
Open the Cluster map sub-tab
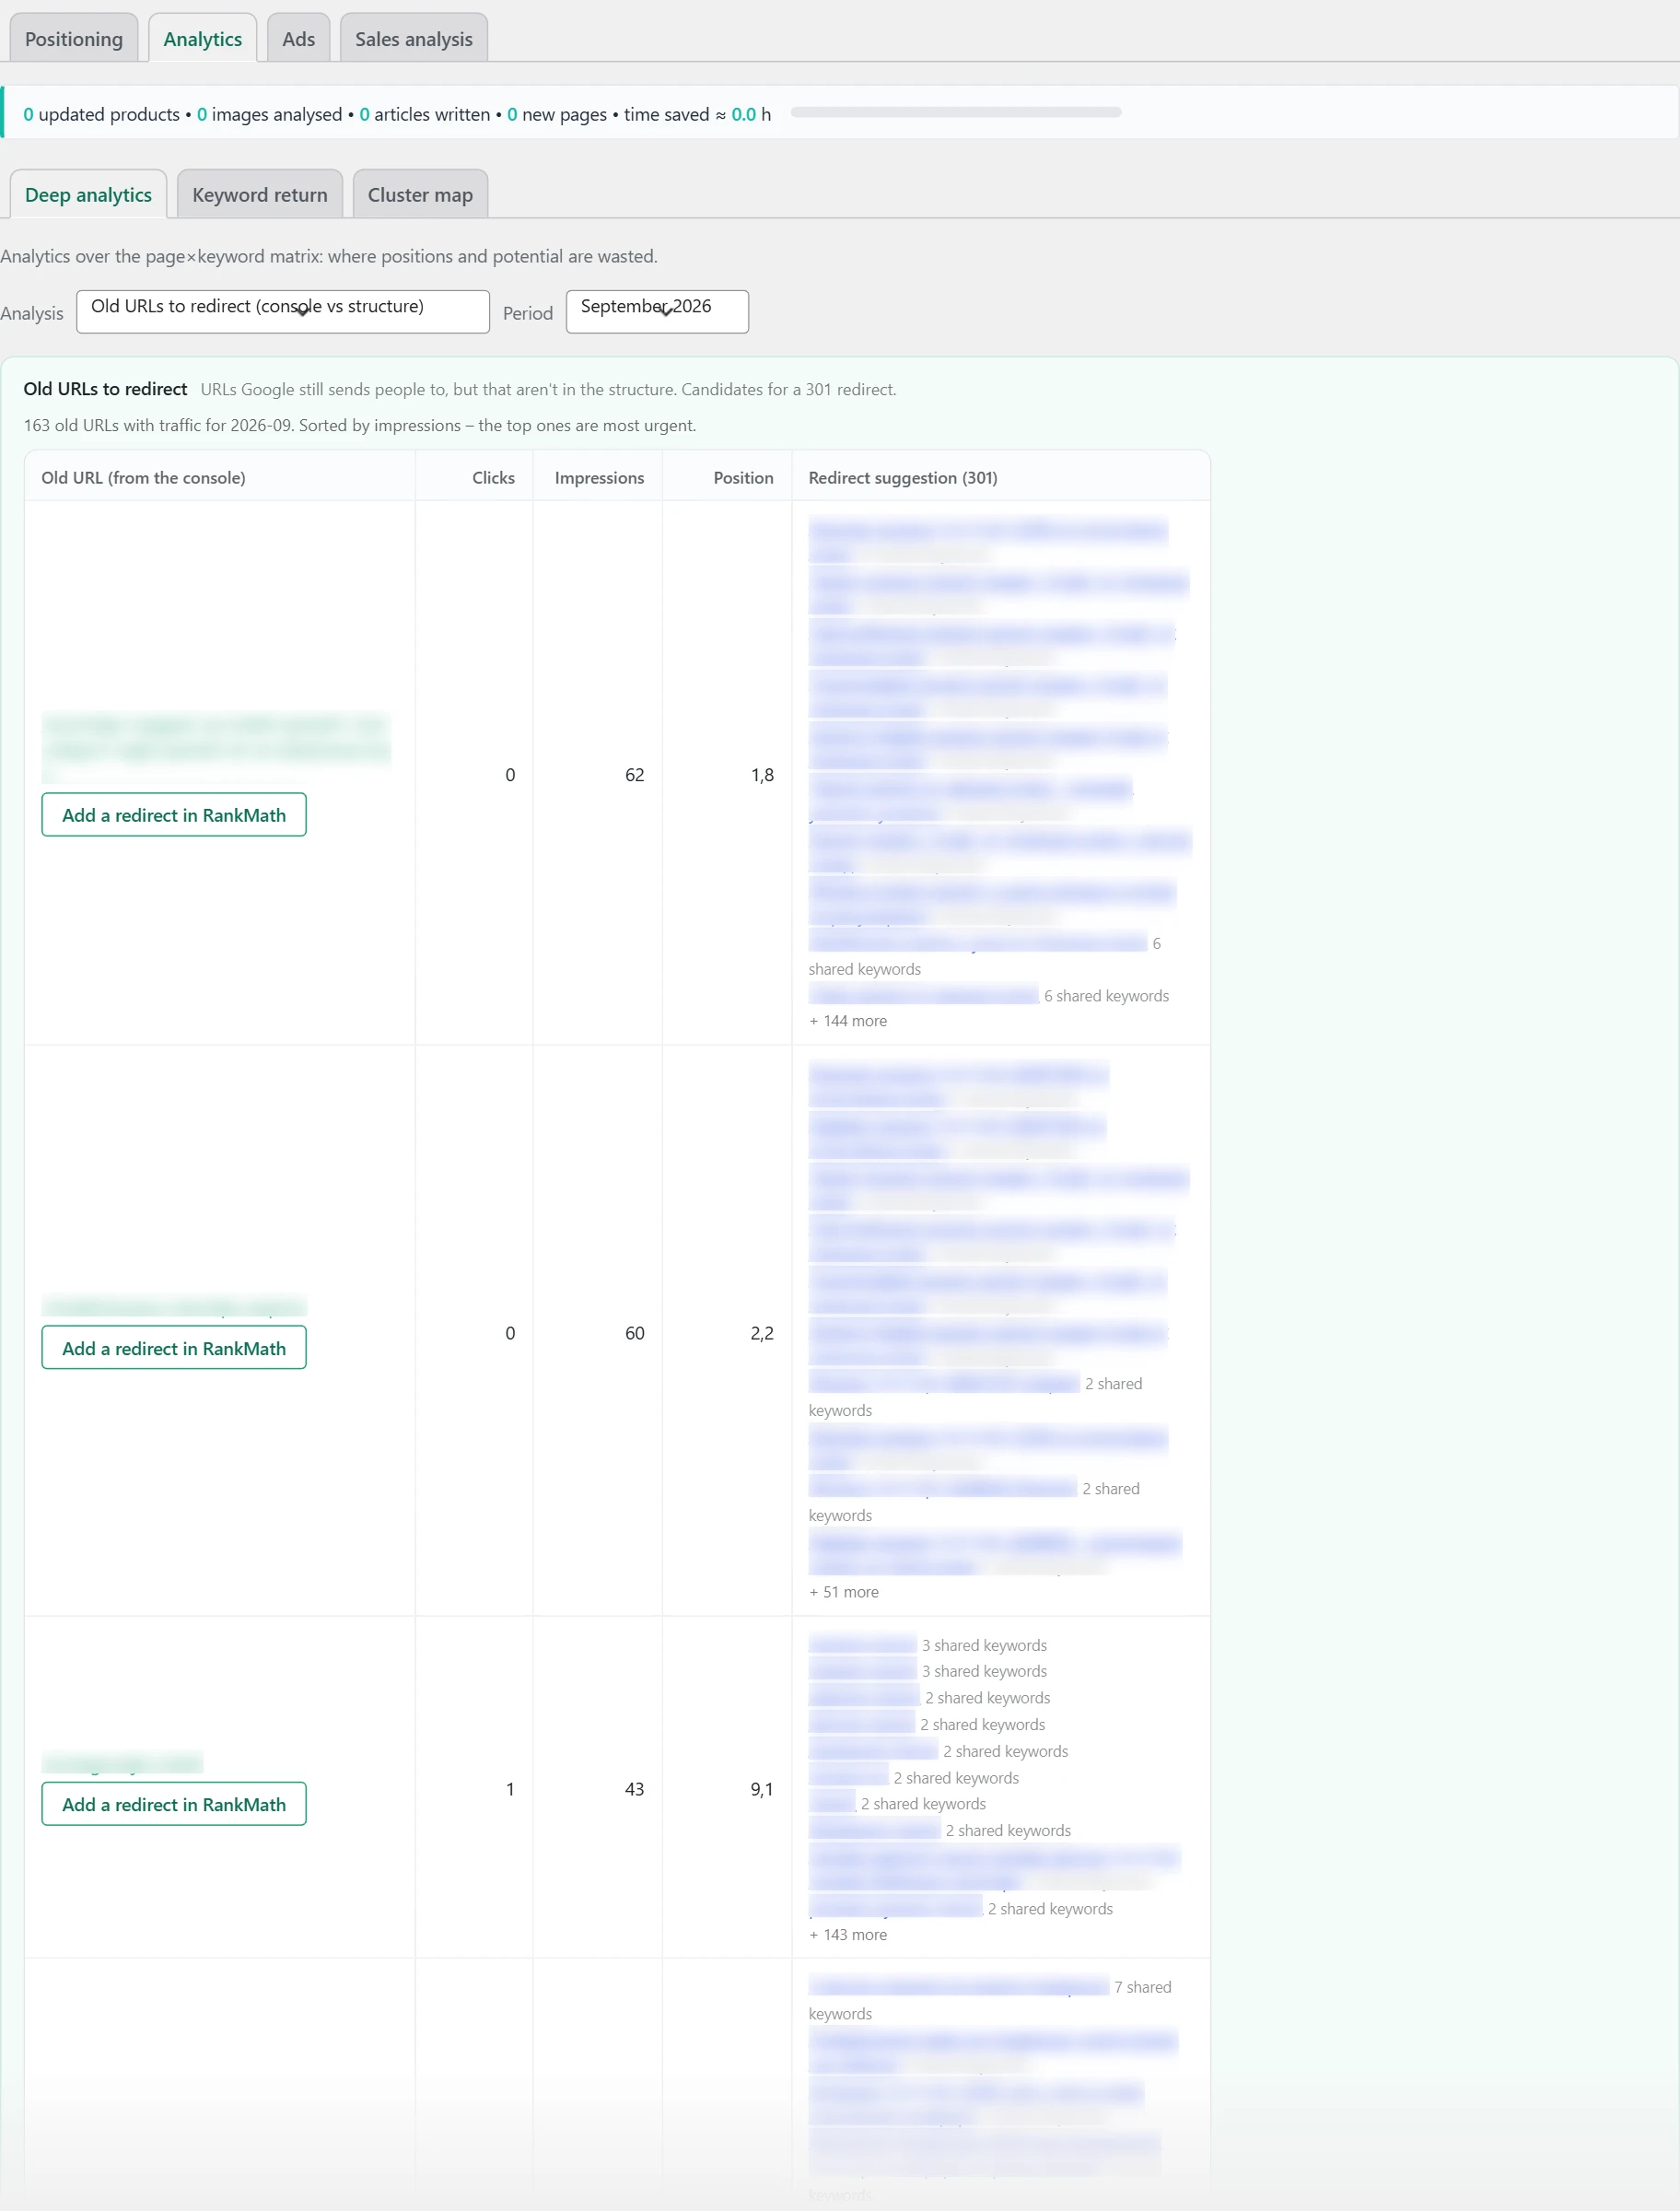point(420,194)
